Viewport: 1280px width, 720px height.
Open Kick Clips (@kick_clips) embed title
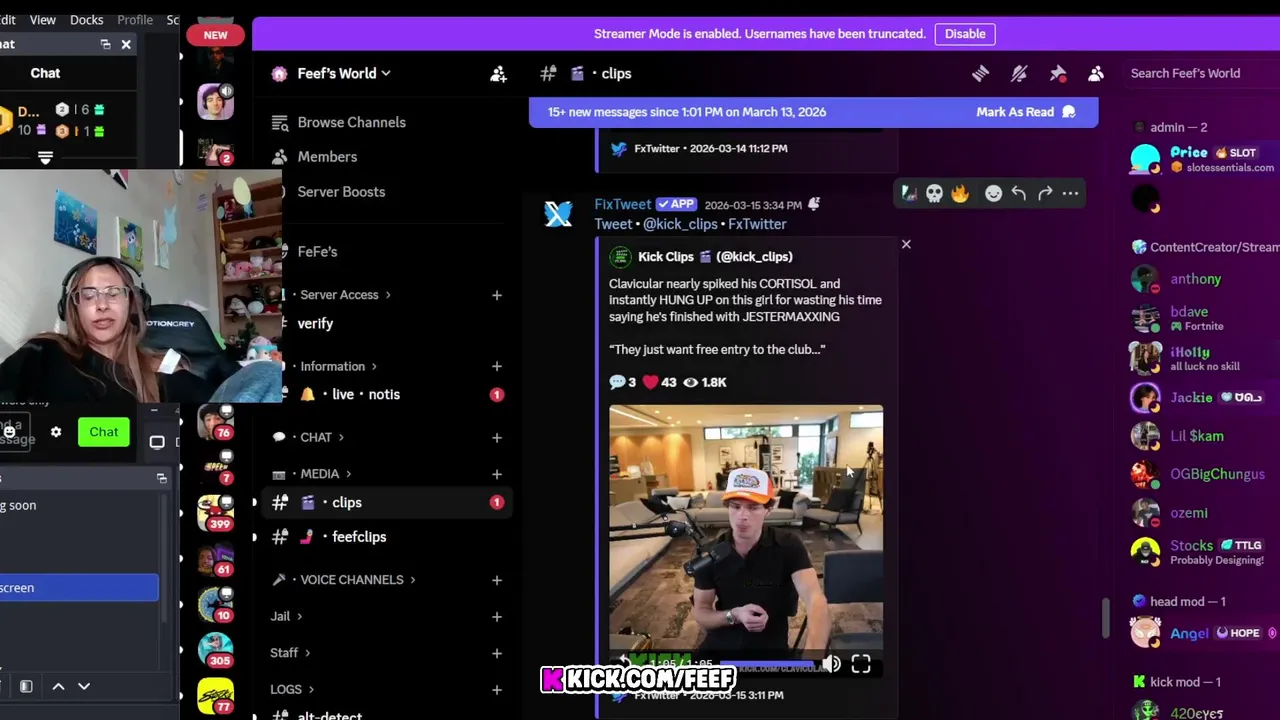(715, 257)
